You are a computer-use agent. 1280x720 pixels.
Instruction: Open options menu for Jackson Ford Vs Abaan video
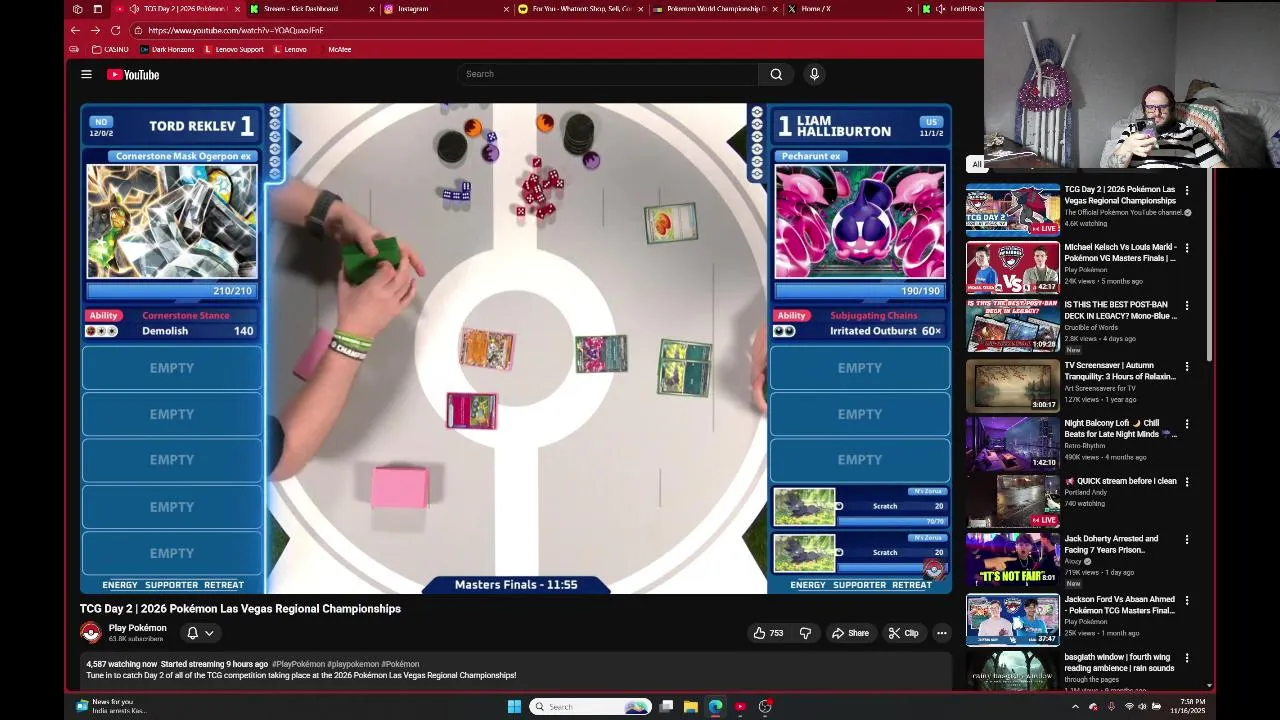click(1187, 600)
